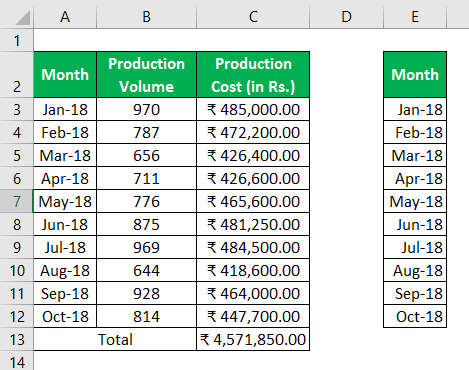Select row 7 header
This screenshot has width=469, height=370.
tap(17, 201)
